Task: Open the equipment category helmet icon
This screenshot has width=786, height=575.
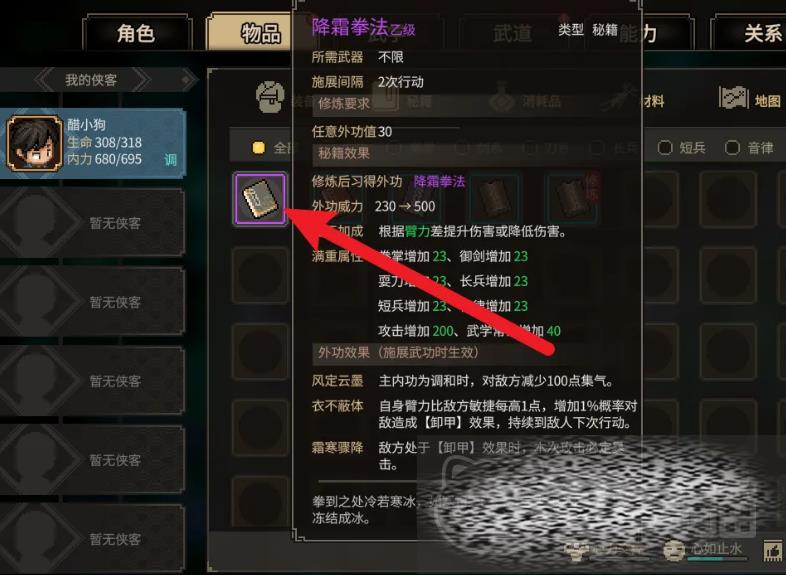Action: [x=271, y=97]
